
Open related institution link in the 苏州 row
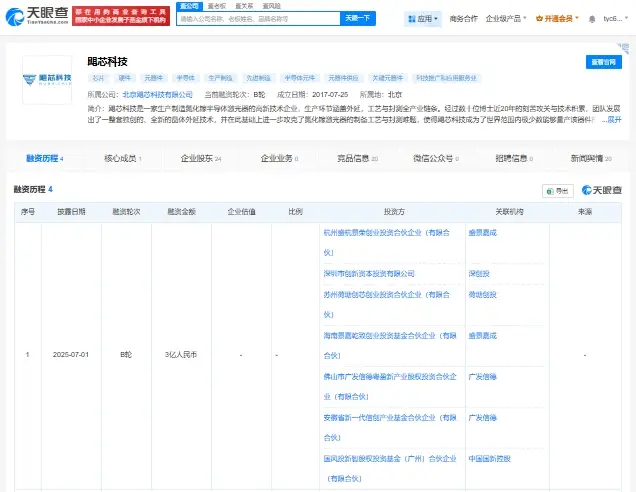click(x=483, y=295)
